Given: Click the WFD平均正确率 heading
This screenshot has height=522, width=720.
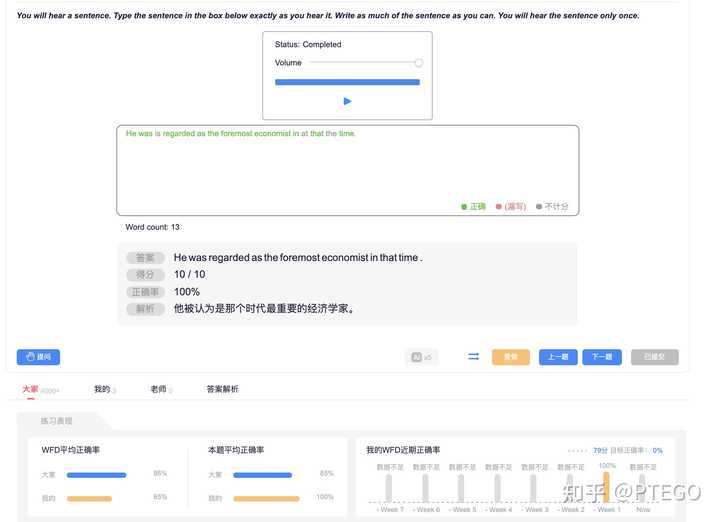Looking at the screenshot, I should point(71,450).
